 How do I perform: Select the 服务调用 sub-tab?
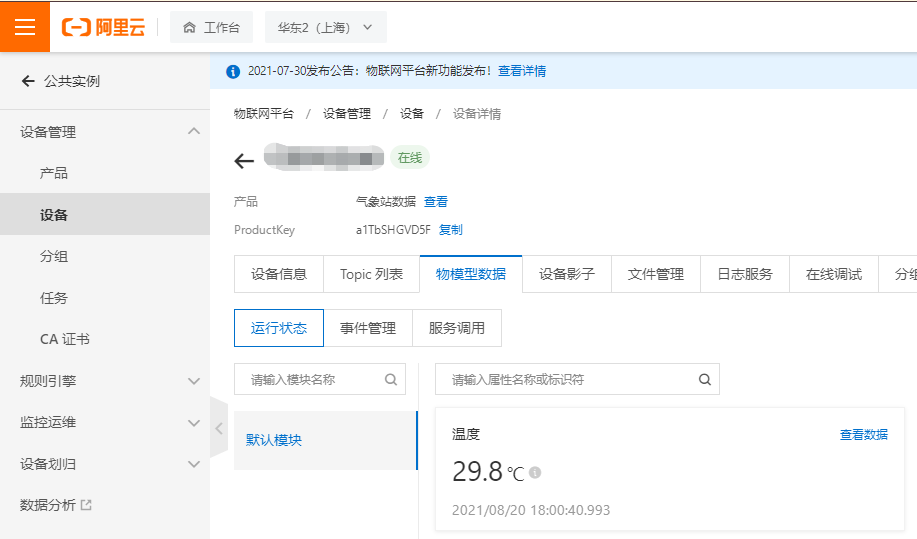tap(457, 328)
